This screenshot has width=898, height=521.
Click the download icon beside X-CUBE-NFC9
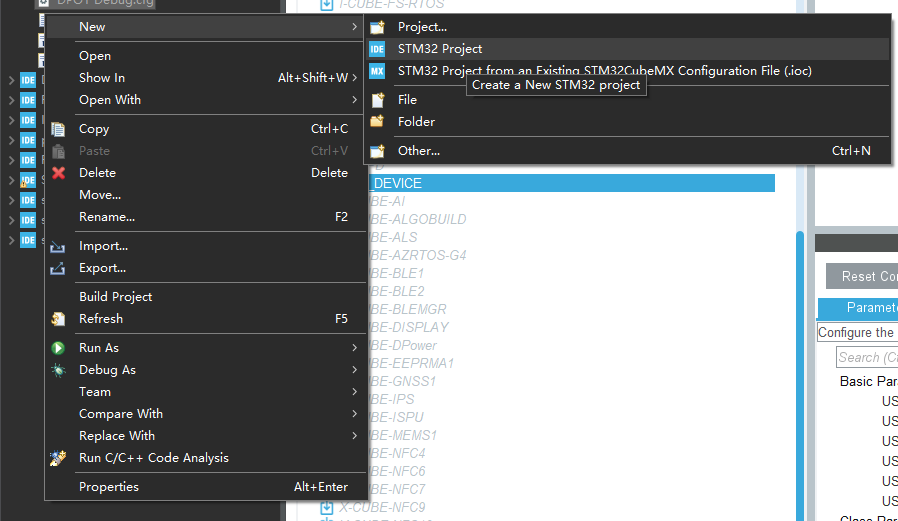tap(326, 508)
